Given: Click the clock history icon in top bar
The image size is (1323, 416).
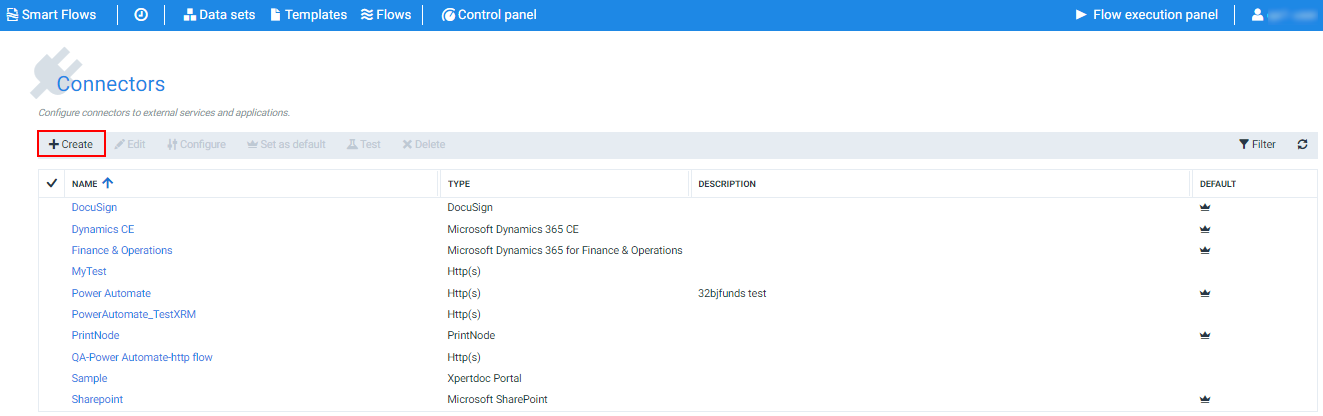Looking at the screenshot, I should click(x=141, y=15).
